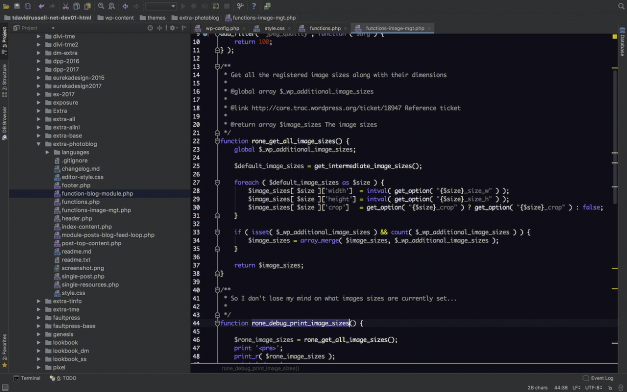
Task: Click the wp-content breadcrumb
Action: coord(116,18)
